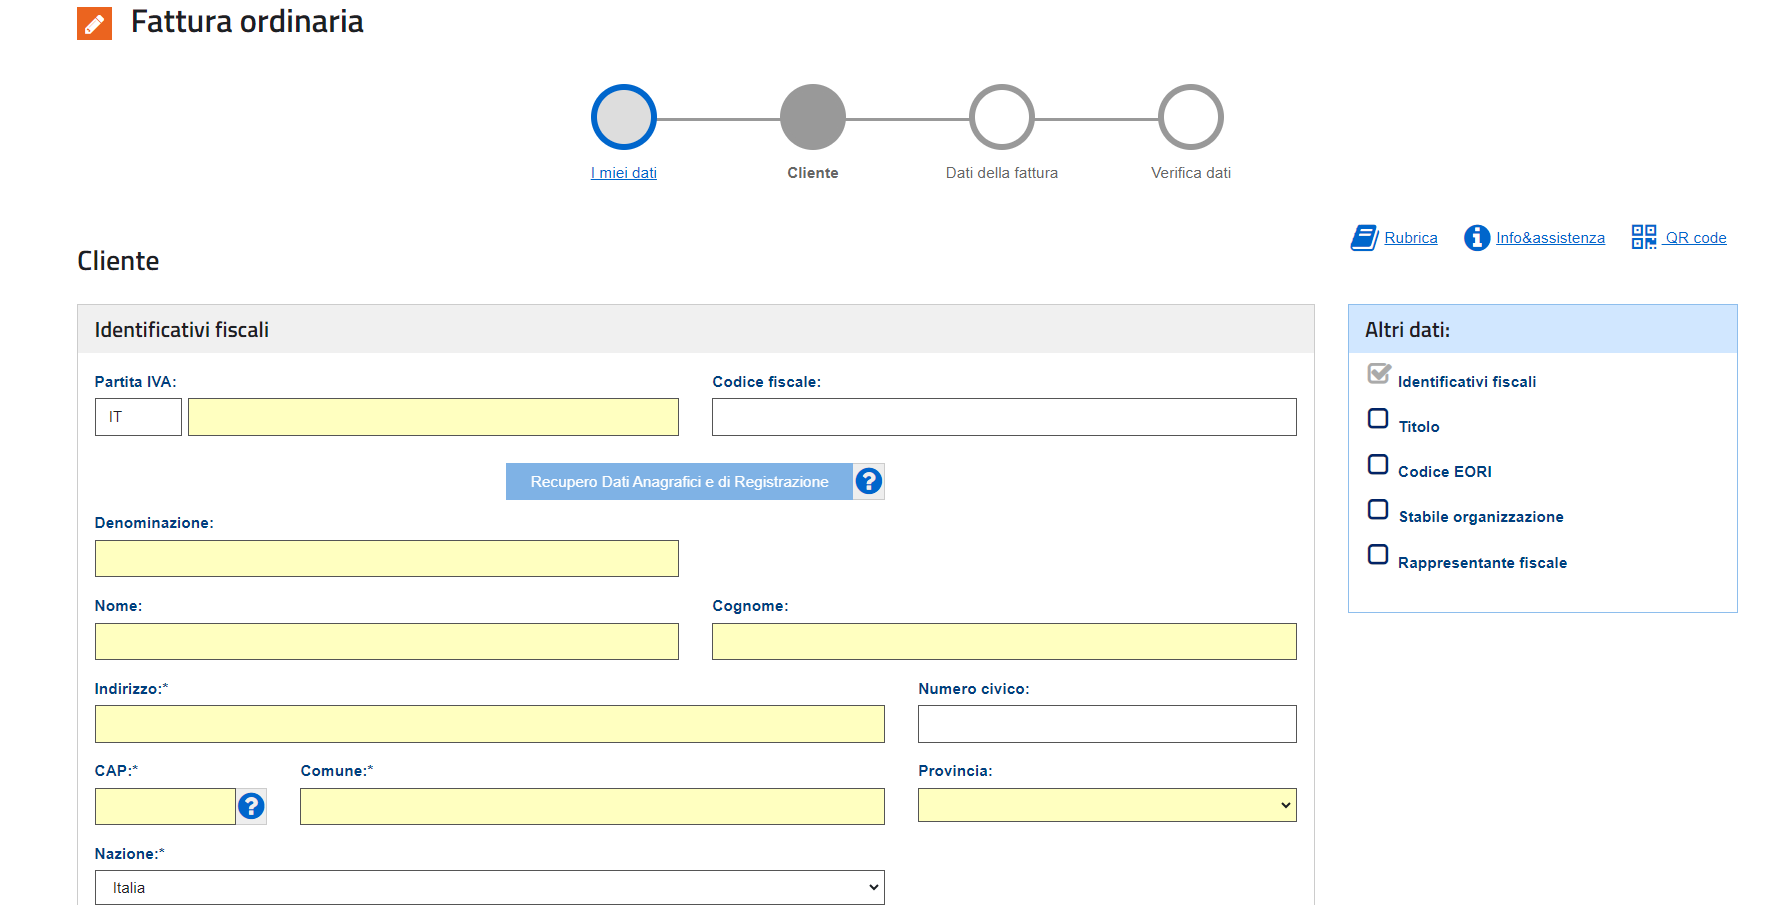Select the 'Dati della fattura' step circle
The width and height of the screenshot is (1778, 905).
[x=1001, y=117]
